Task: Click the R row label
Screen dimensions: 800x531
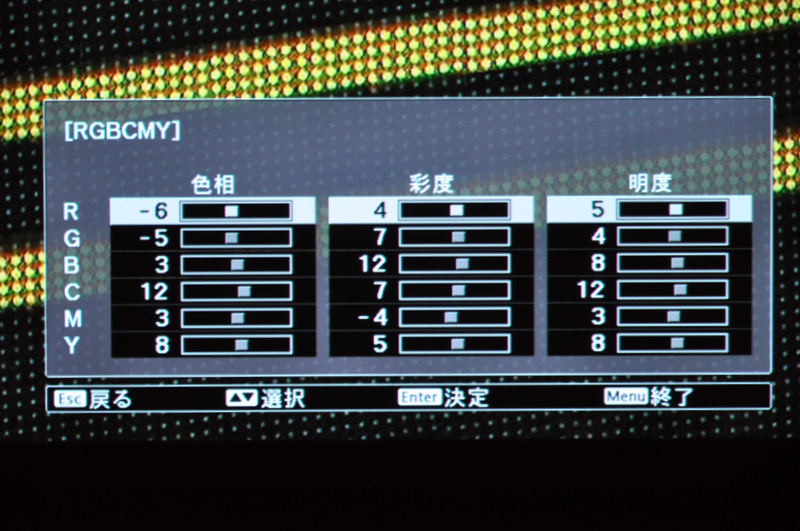Action: pyautogui.click(x=71, y=212)
